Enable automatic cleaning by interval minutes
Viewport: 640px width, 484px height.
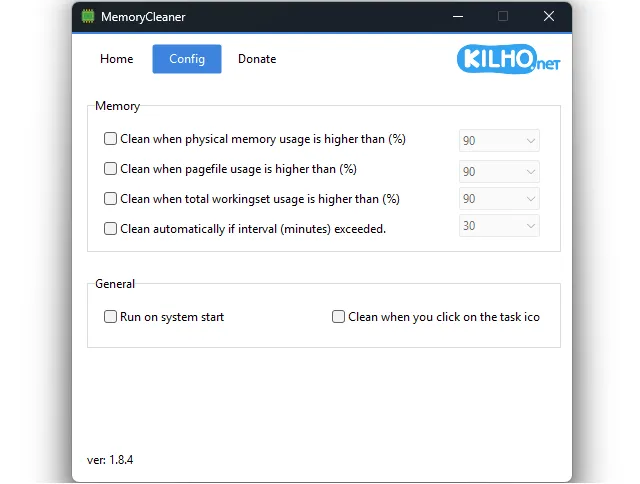coord(111,229)
